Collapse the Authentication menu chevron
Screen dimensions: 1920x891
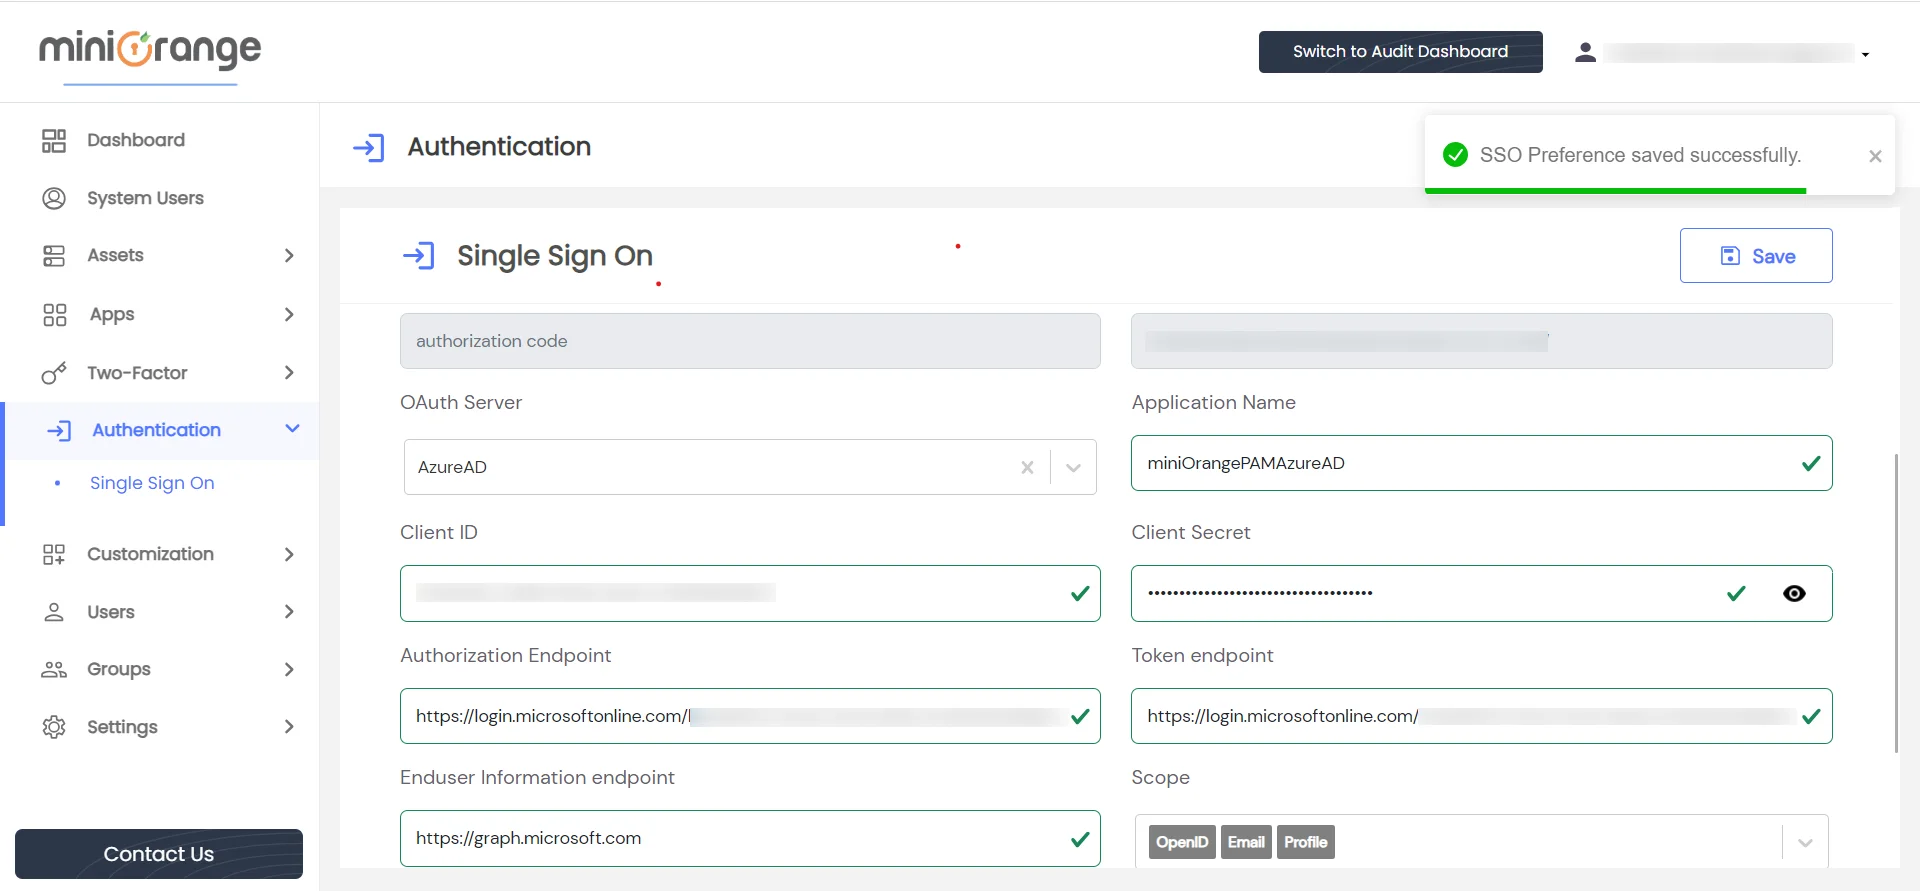tap(292, 429)
